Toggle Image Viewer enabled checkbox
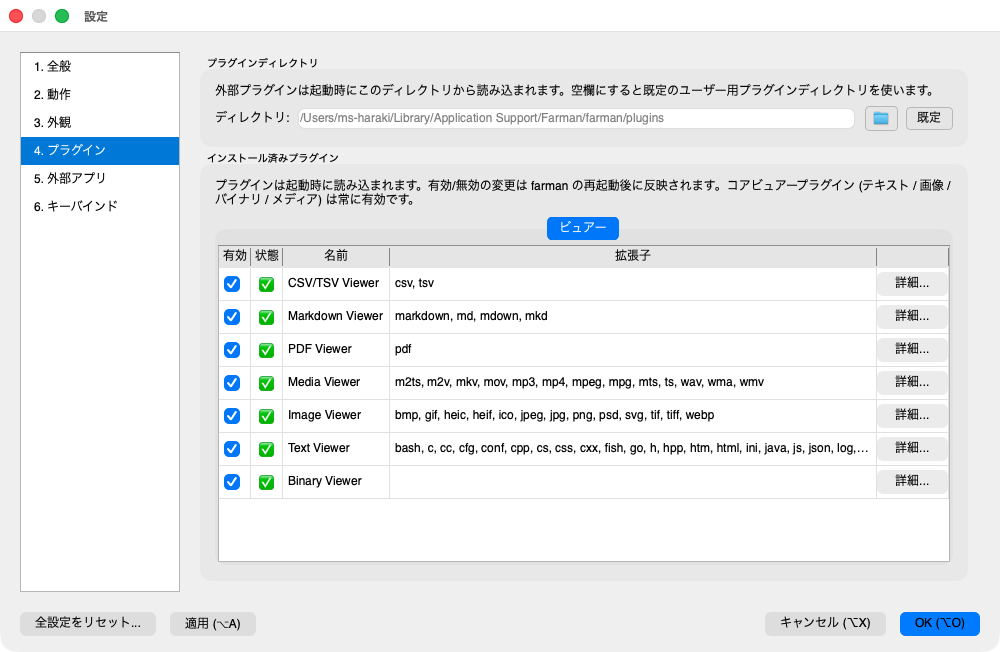 tap(232, 416)
